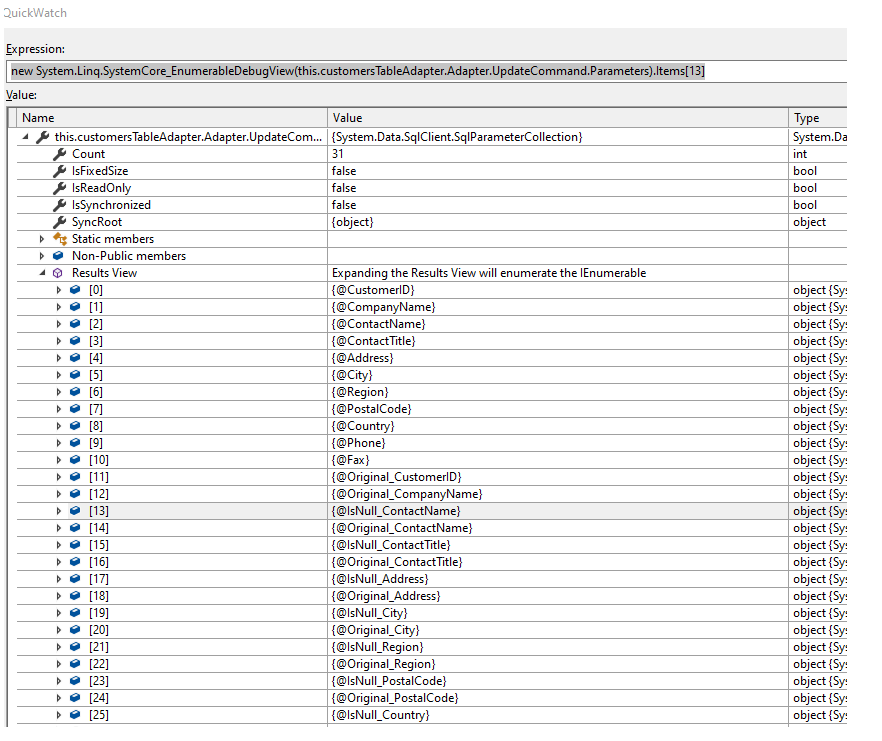Click the cube icon for item [7]
Viewport: 882px width, 741px height.
click(75, 409)
